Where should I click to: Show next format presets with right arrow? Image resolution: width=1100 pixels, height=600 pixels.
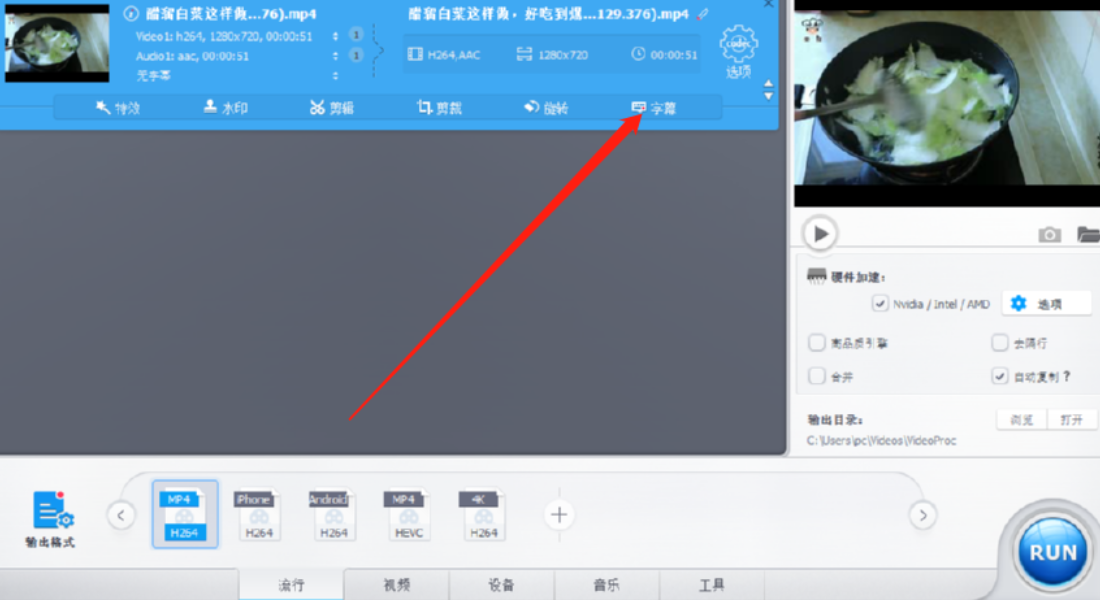[x=923, y=516]
